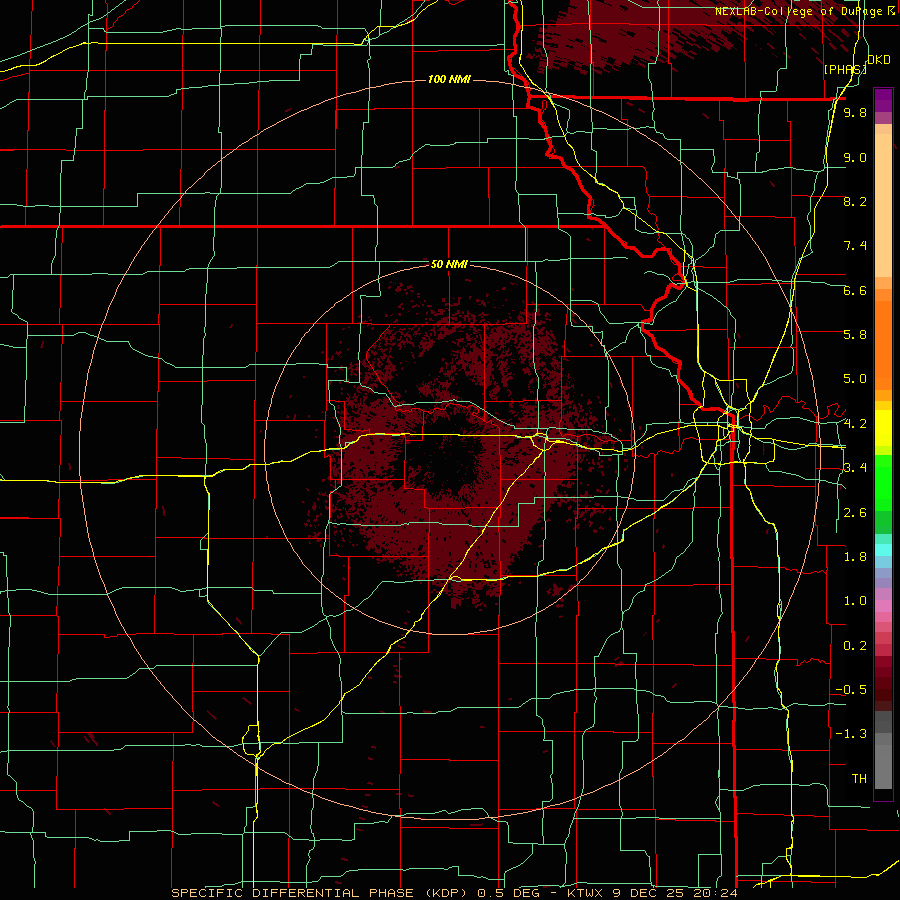Click the 9.0 scale value
This screenshot has height=900, width=900.
coord(855,157)
